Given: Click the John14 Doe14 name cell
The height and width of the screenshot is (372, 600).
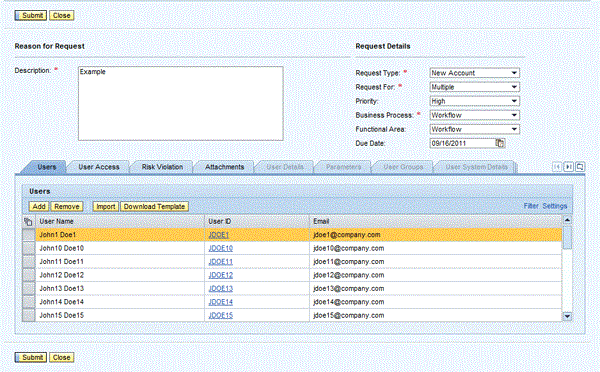Looking at the screenshot, I should (x=120, y=302).
